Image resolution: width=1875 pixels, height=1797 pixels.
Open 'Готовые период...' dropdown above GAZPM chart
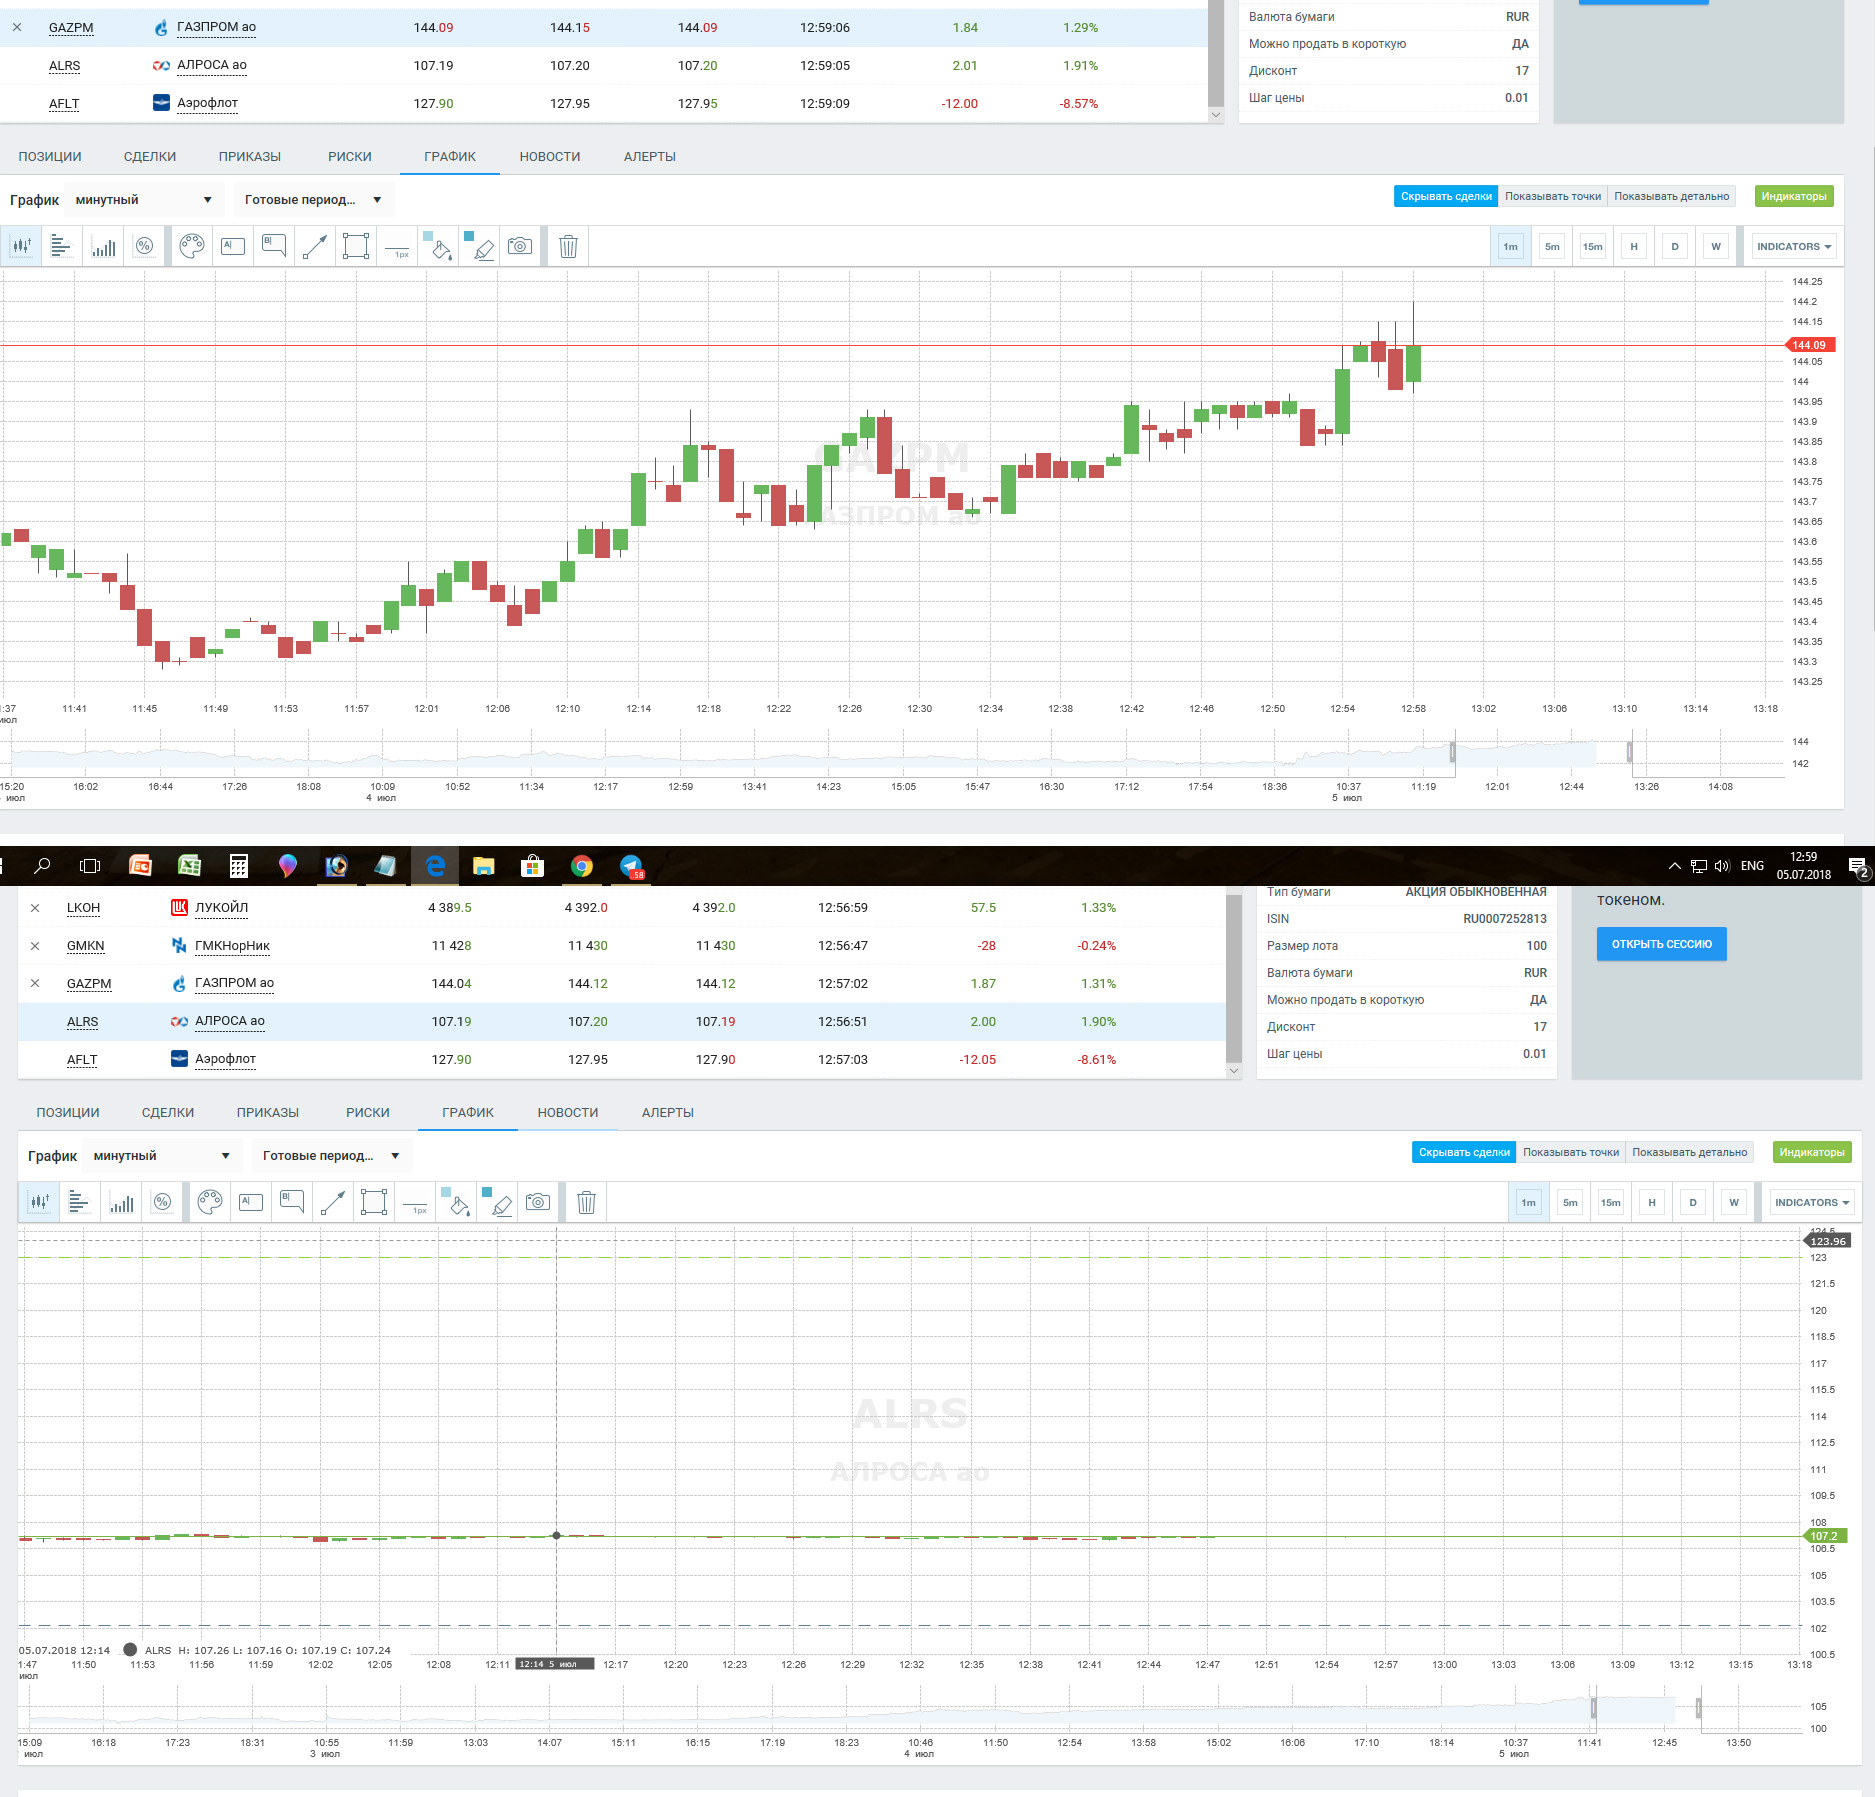pos(313,200)
